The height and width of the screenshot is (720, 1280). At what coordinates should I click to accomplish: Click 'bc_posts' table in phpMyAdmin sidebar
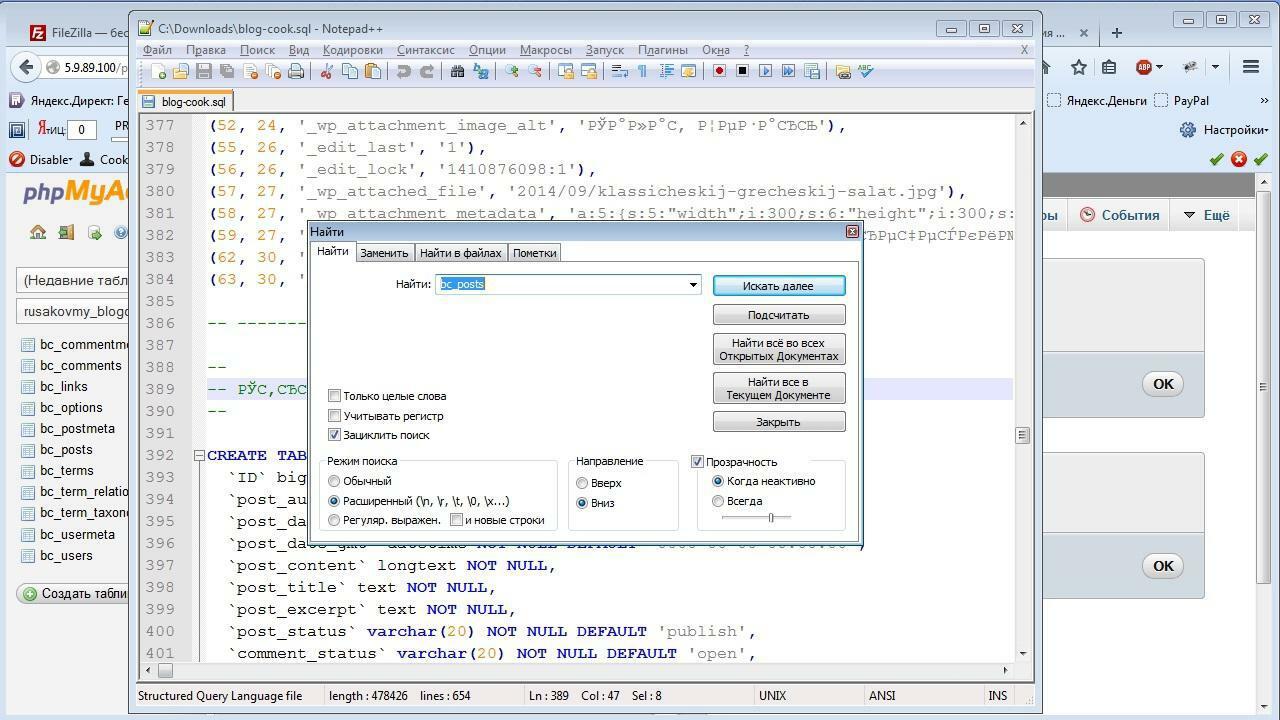[66, 450]
